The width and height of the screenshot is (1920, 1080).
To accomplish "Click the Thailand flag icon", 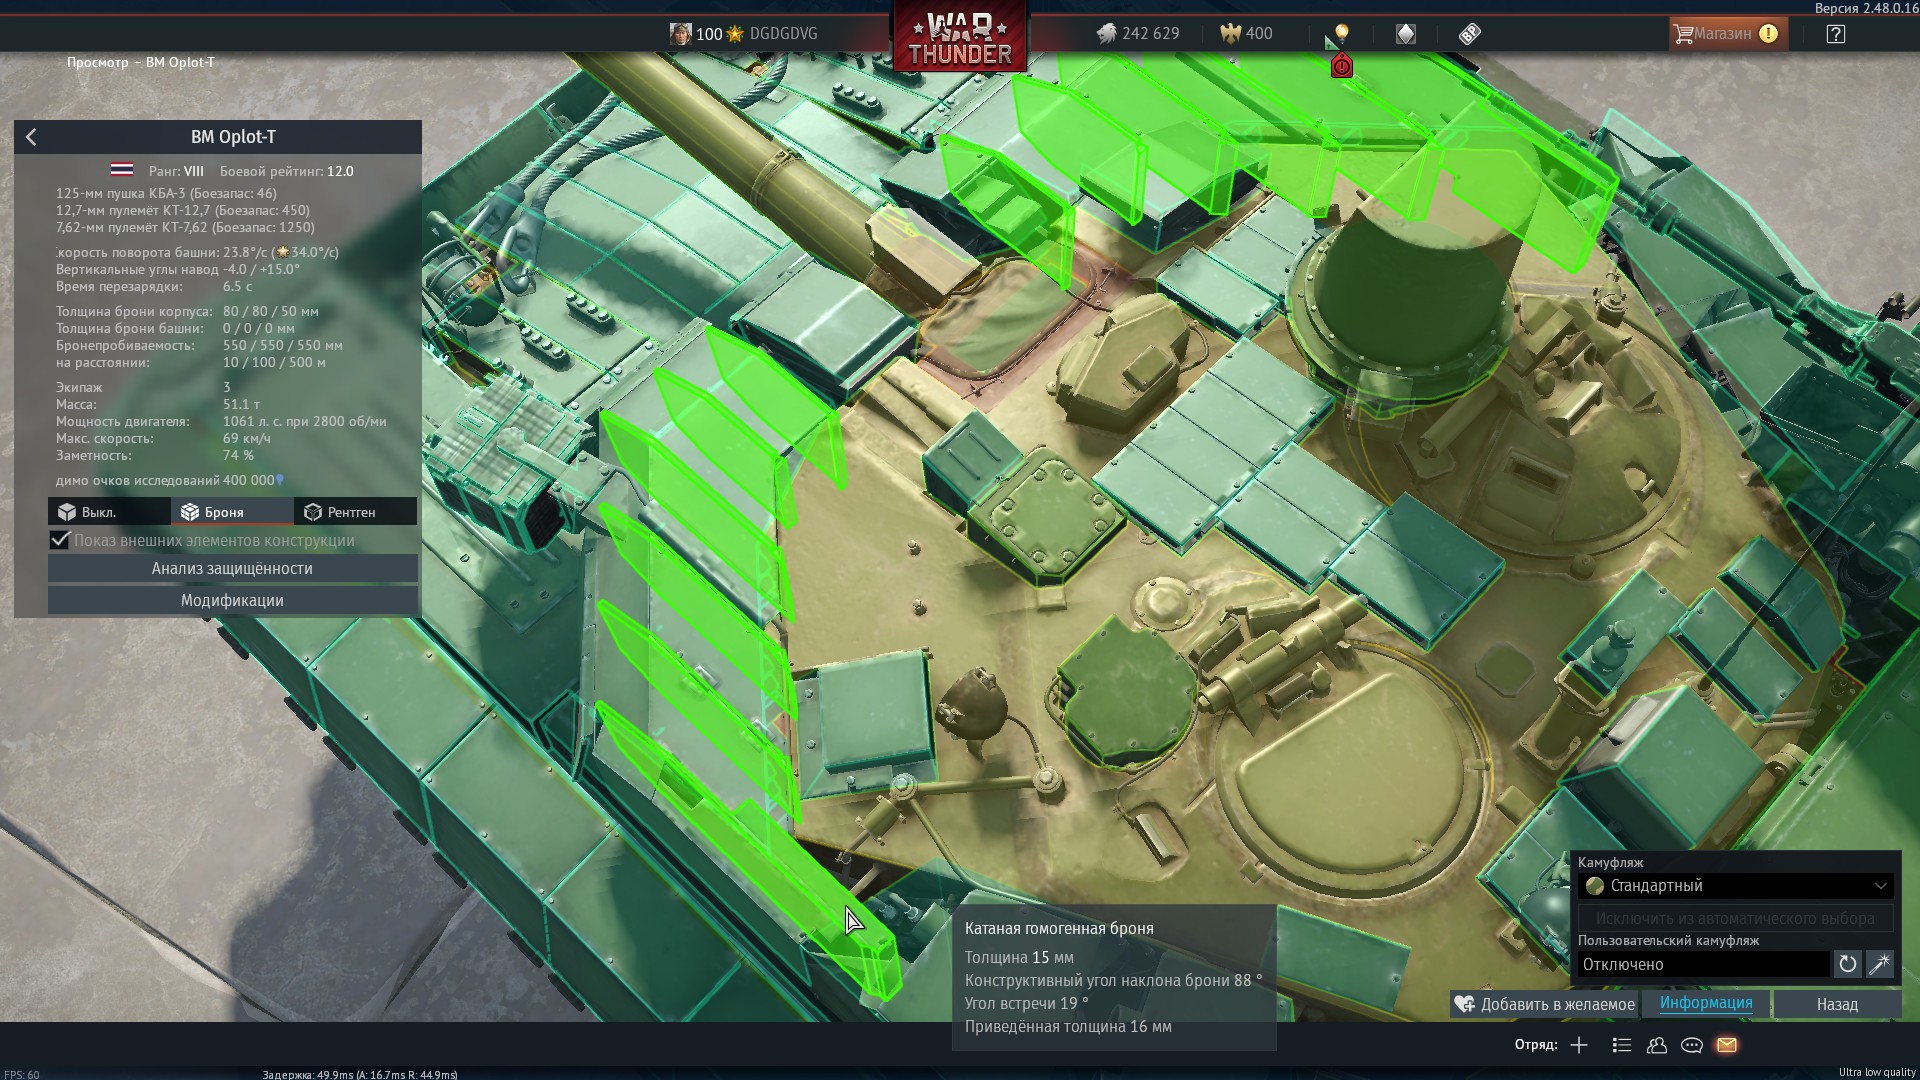I will [122, 171].
